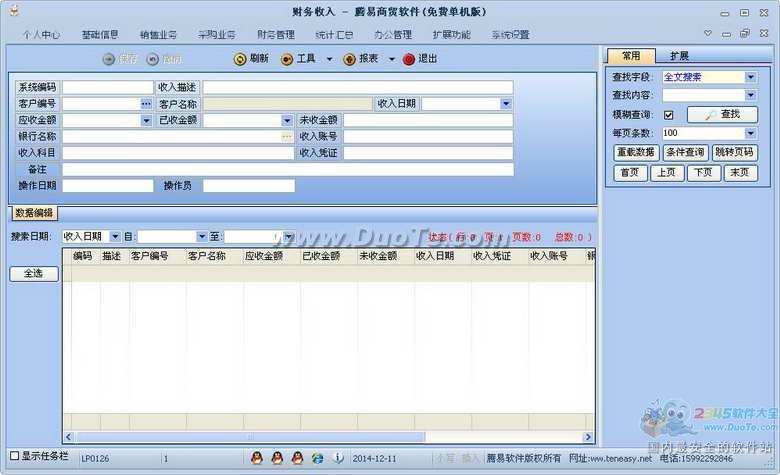This screenshot has width=780, height=475.
Task: Click the 工具 (tools) toolbar icon
Action: [287, 59]
